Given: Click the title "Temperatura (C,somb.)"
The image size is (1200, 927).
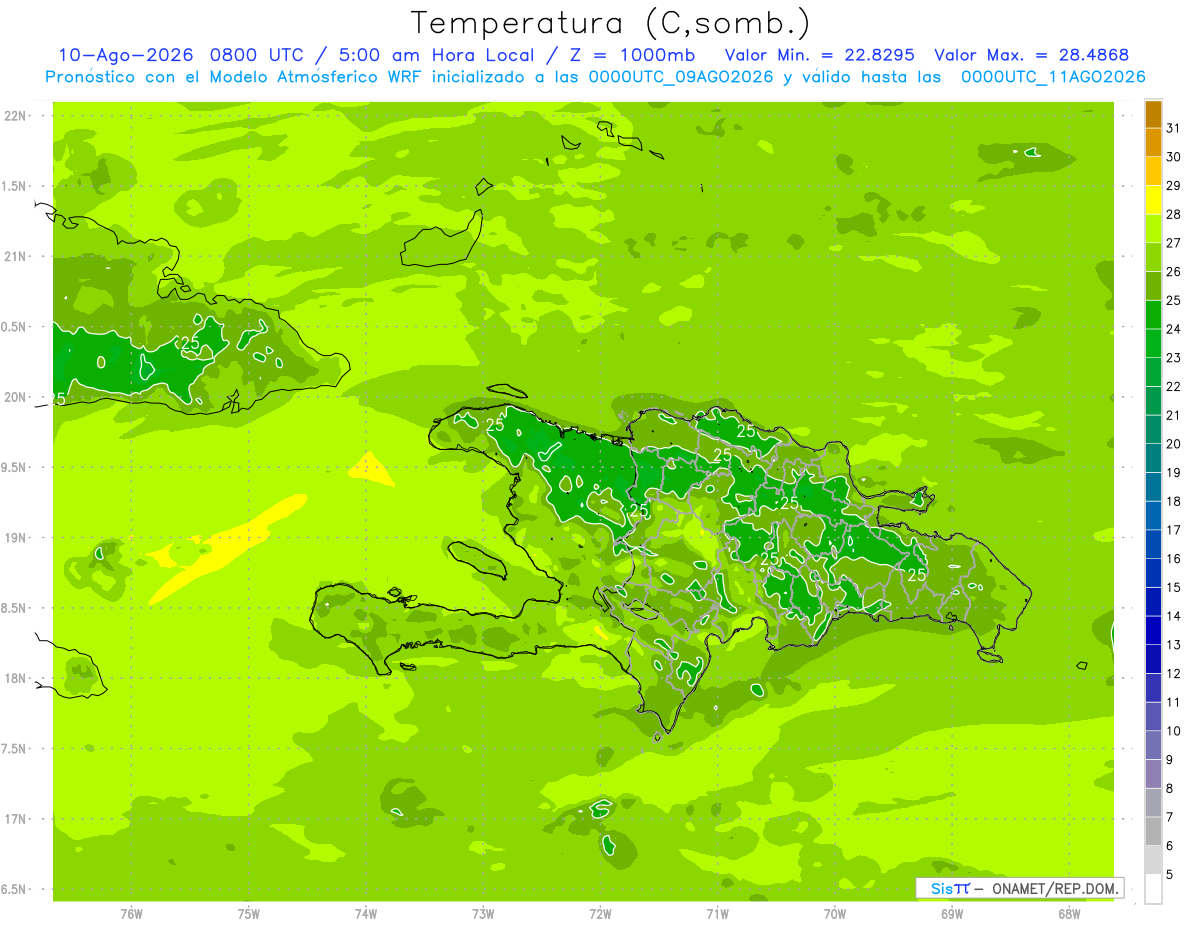Looking at the screenshot, I should (611, 23).
